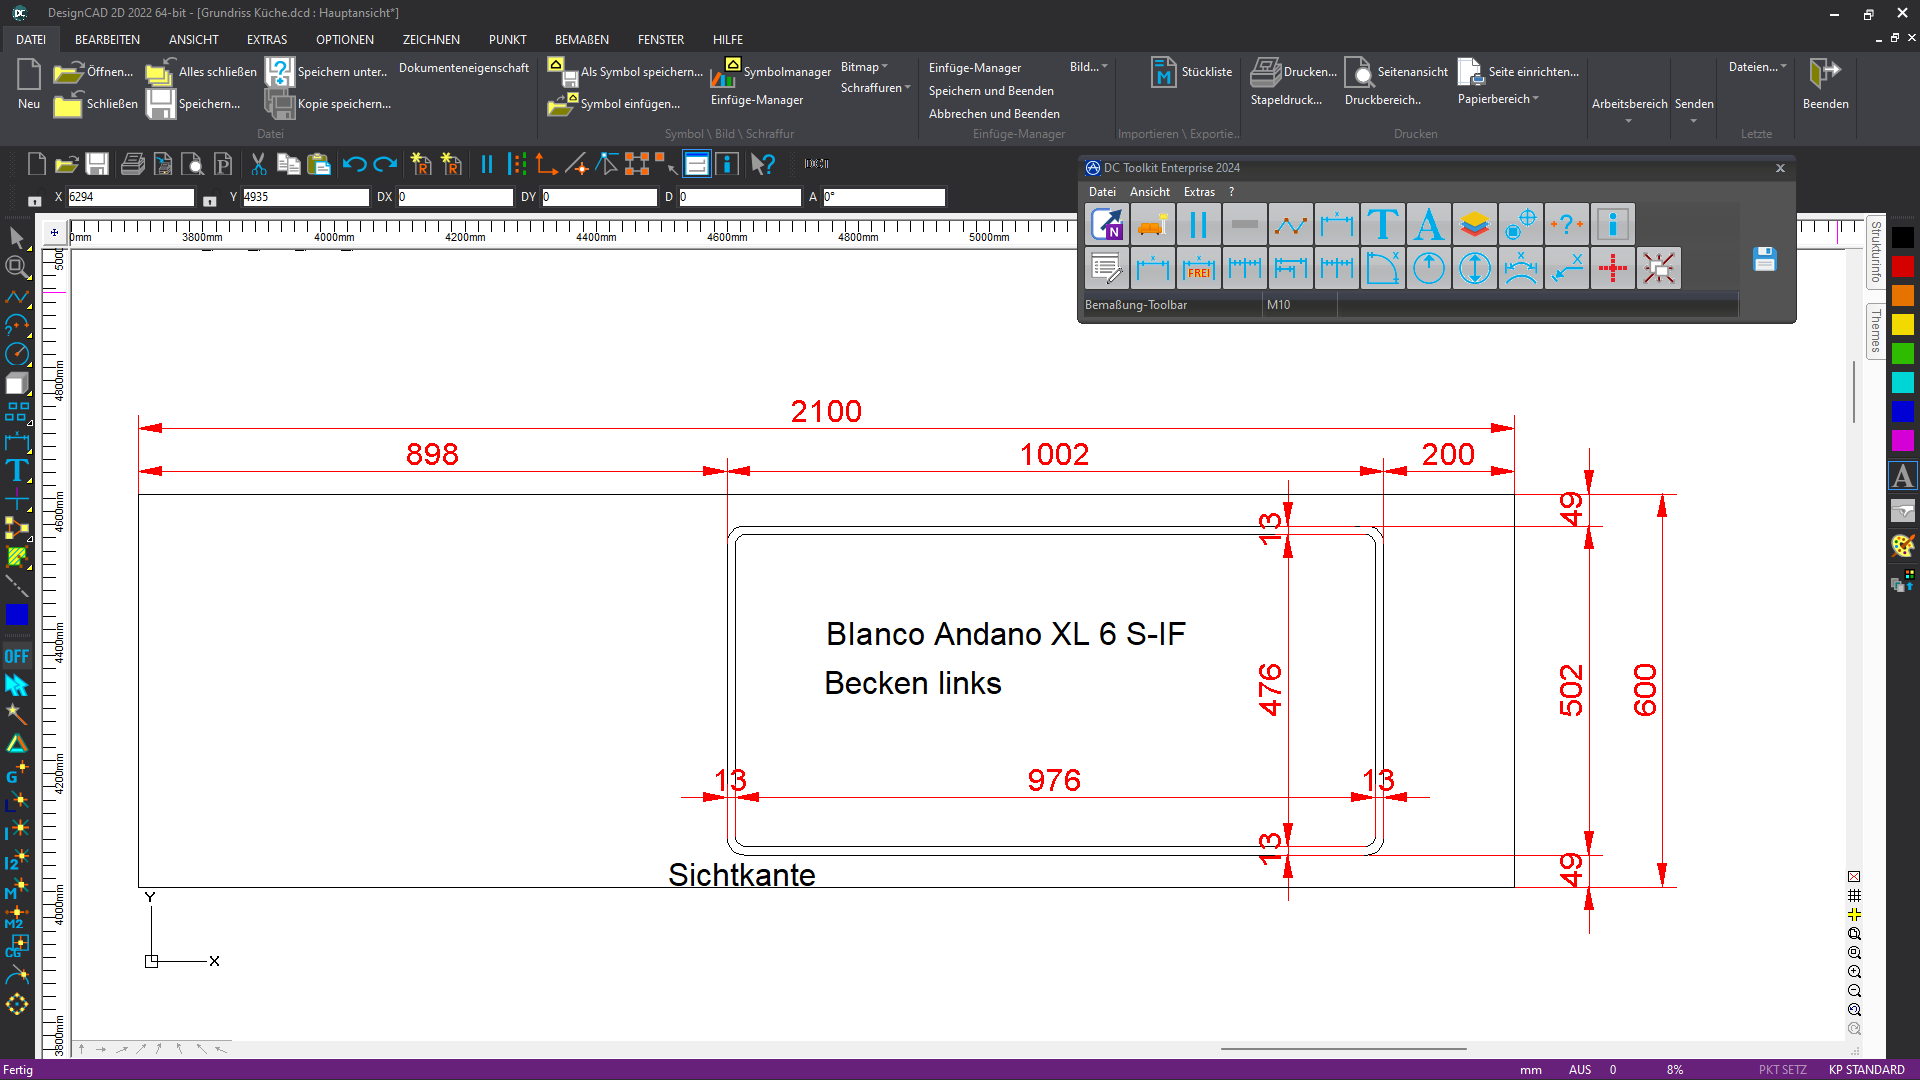Select the couch furniture icon in DC Toolkit
The width and height of the screenshot is (1920, 1080).
[x=1152, y=224]
